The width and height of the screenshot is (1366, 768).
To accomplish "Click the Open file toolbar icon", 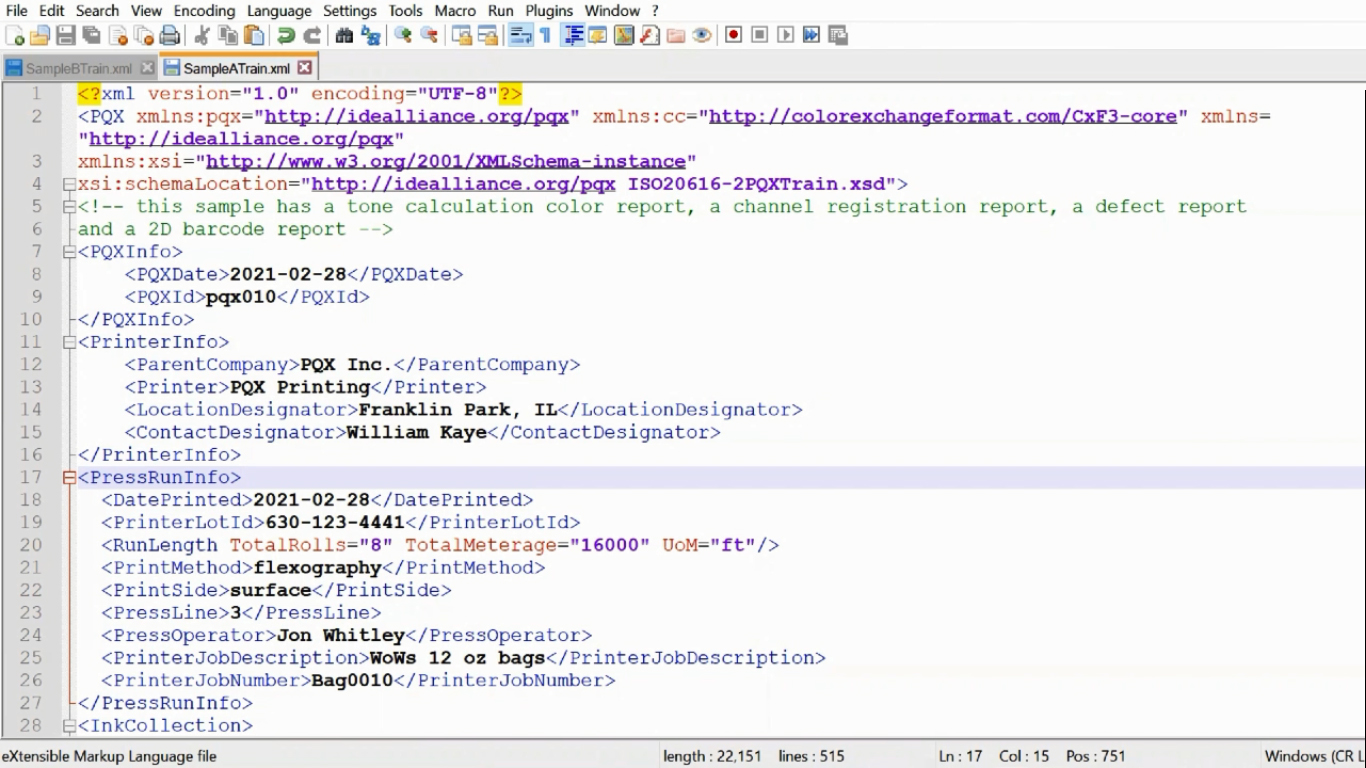I will click(x=40, y=35).
